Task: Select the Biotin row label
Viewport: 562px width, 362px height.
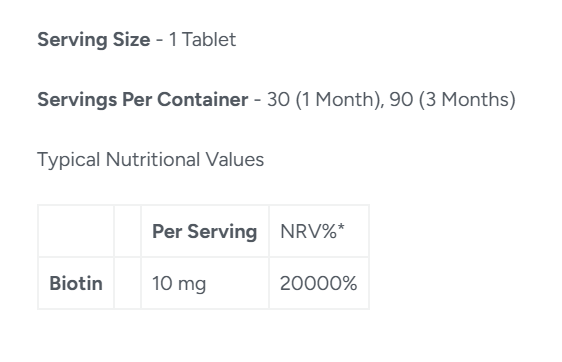Action: tap(76, 283)
